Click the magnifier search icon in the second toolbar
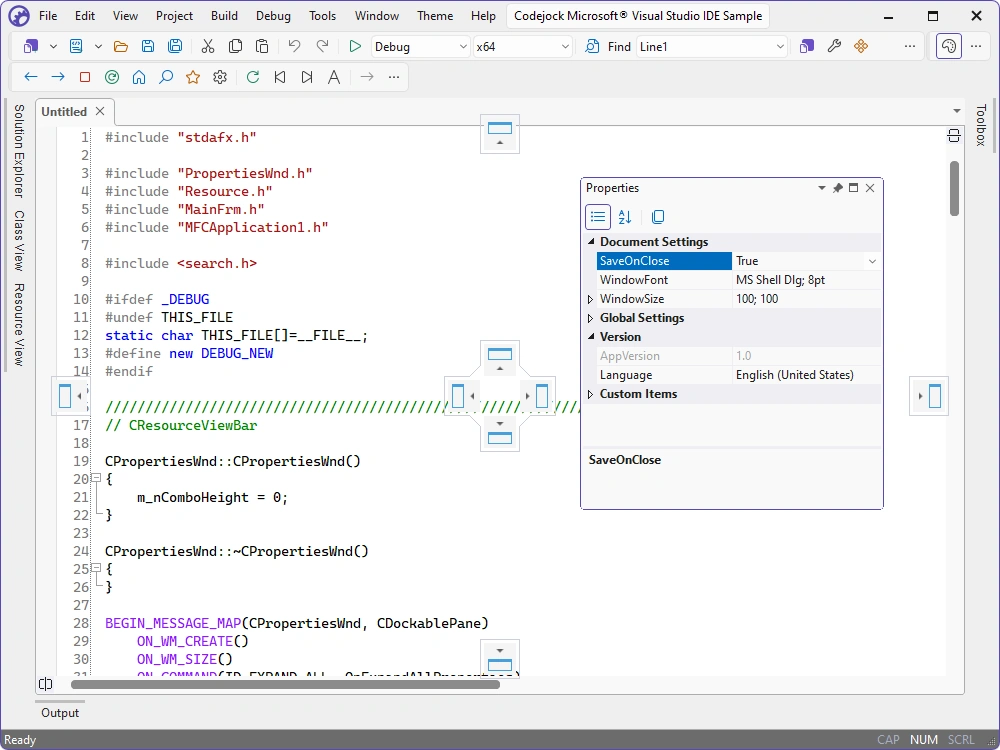The height and width of the screenshot is (750, 1000). [166, 77]
